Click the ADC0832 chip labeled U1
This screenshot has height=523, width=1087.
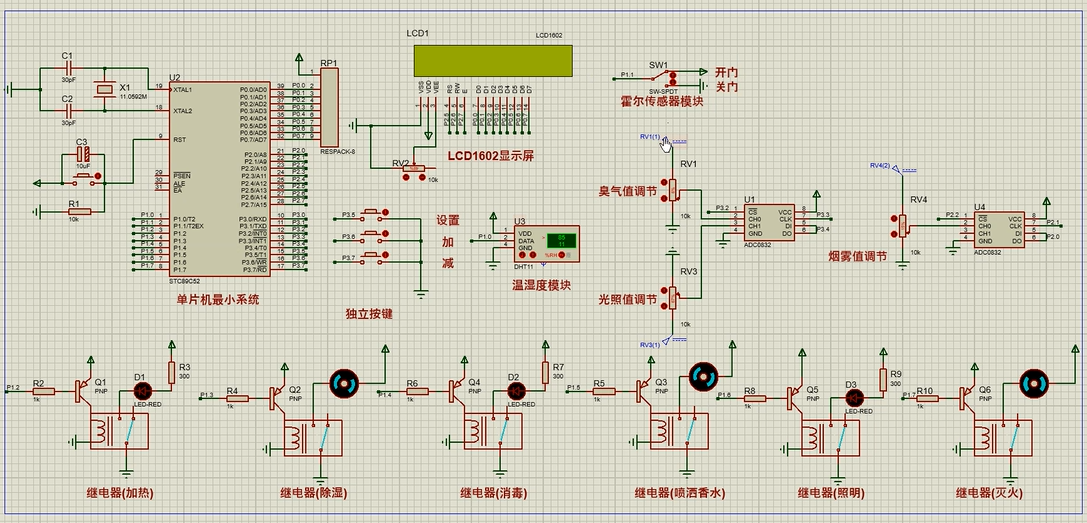[768, 224]
